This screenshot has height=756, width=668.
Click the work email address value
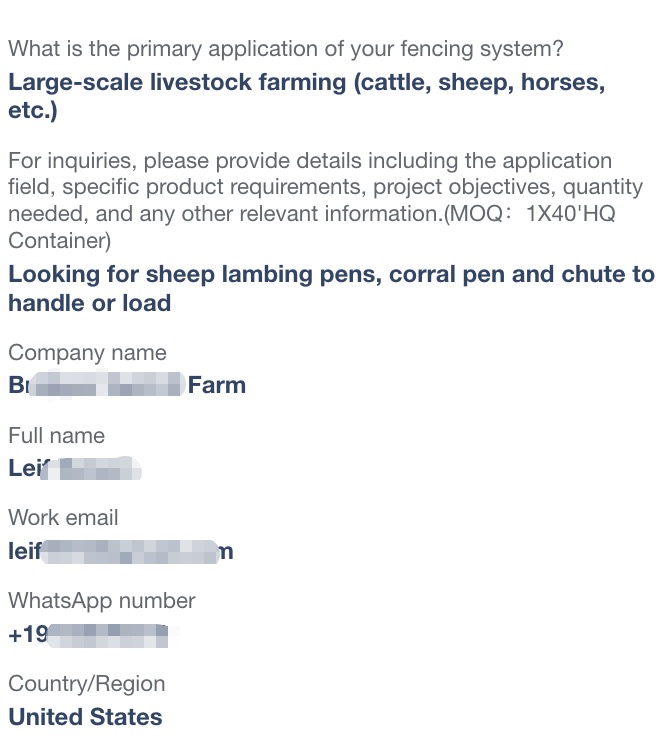[121, 551]
